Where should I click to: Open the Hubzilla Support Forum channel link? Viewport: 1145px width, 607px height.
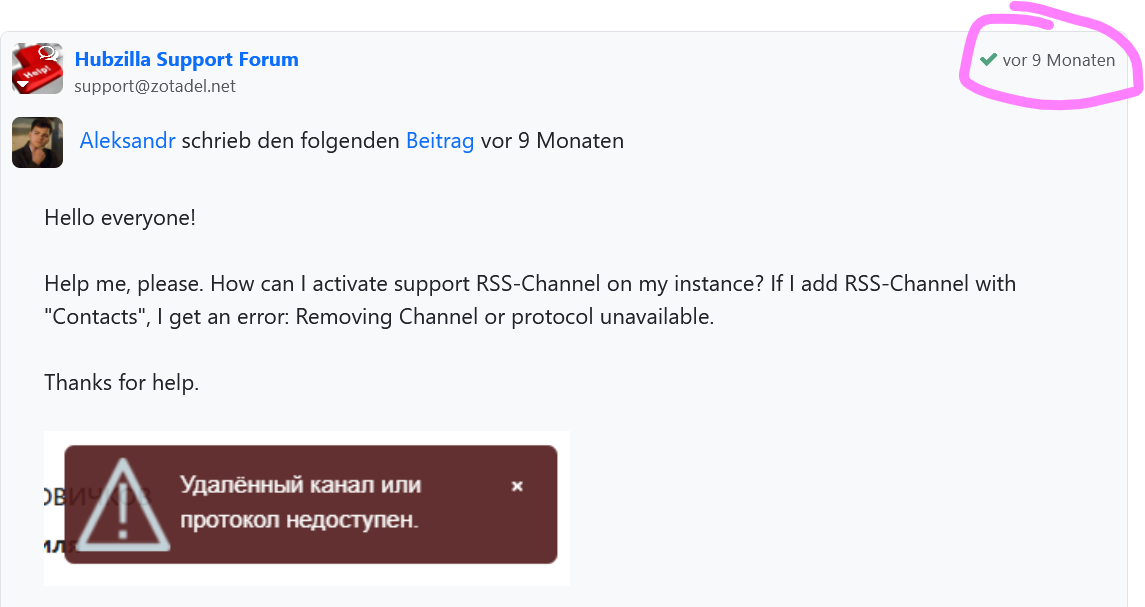click(186, 59)
